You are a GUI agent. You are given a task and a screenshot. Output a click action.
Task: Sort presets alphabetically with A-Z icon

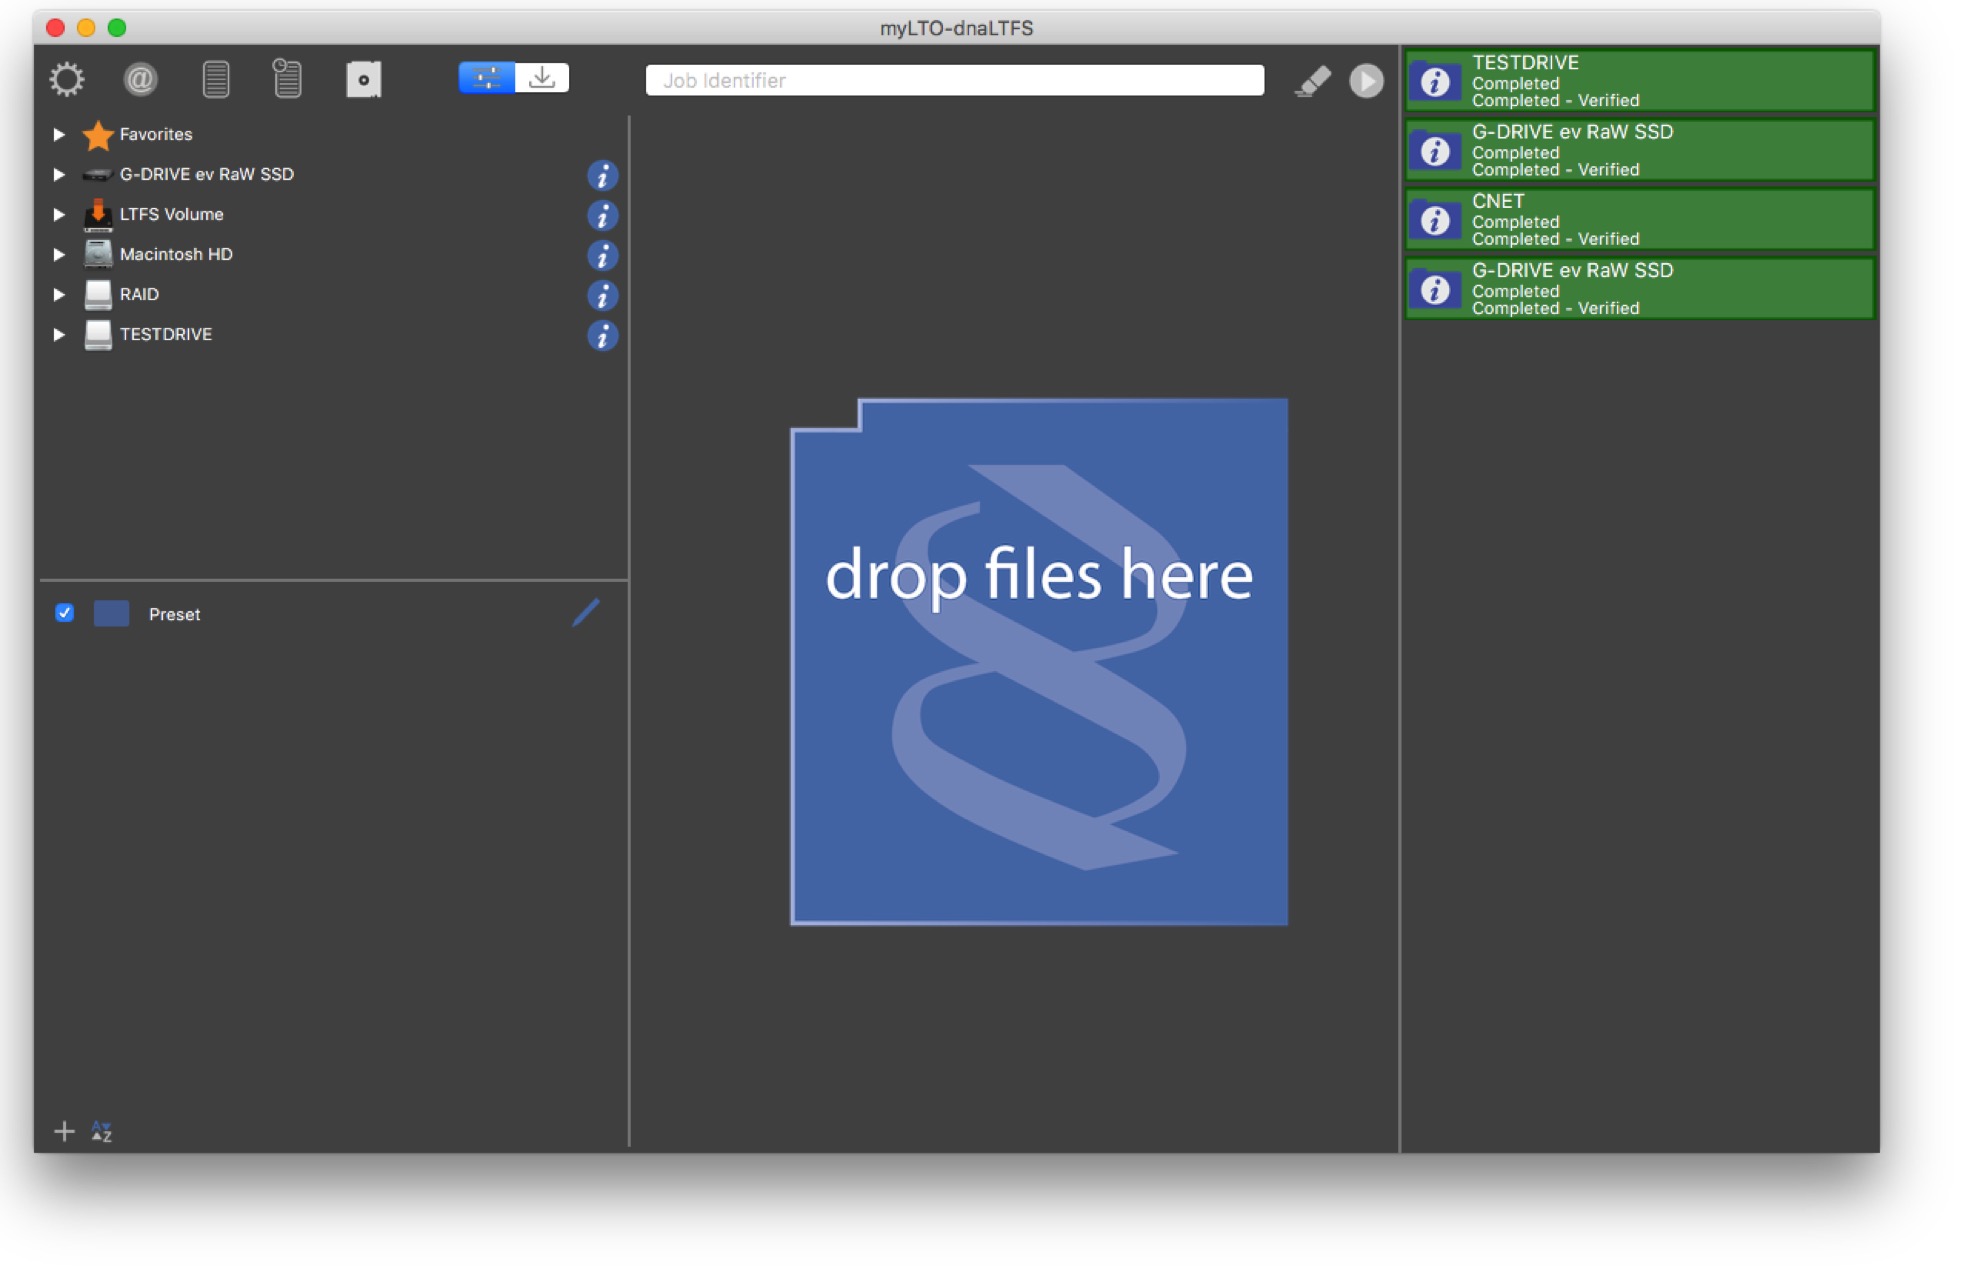tap(101, 1131)
